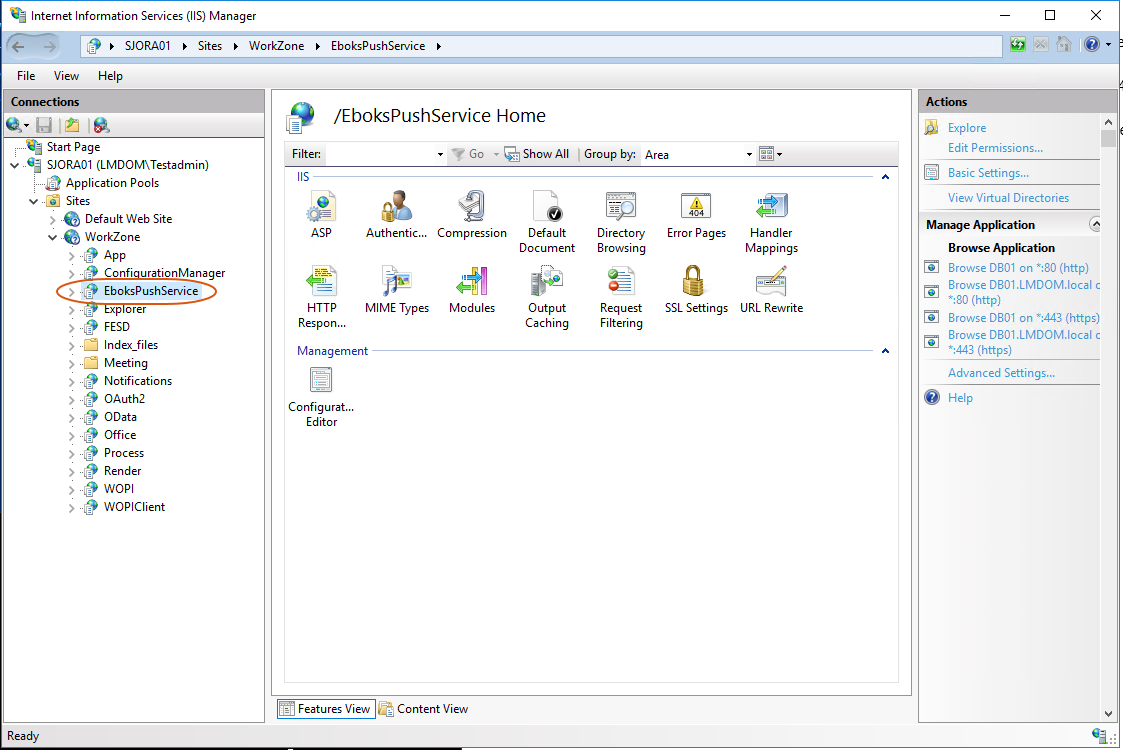Select the WOPIClient application
The height and width of the screenshot is (750, 1123).
tap(134, 506)
